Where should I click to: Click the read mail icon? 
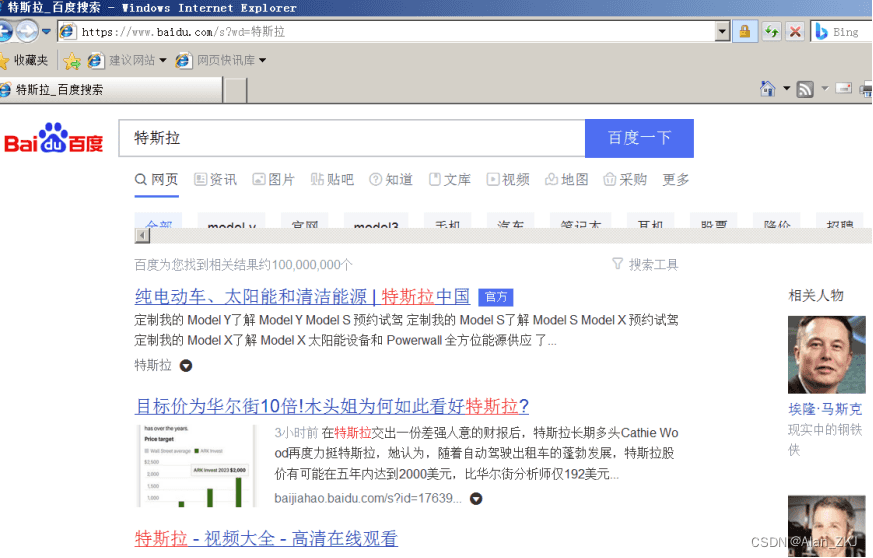coord(843,89)
